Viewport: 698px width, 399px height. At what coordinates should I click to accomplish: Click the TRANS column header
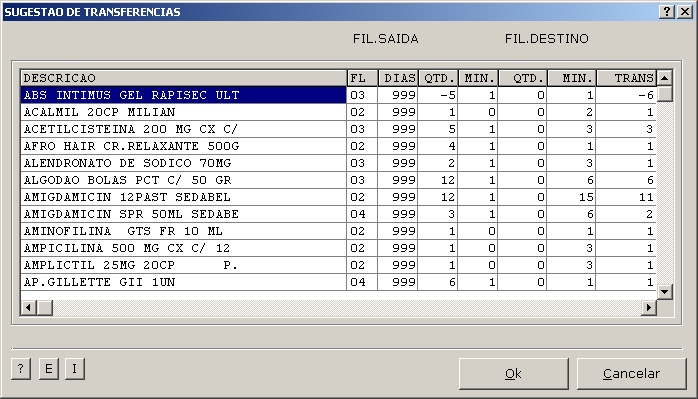point(625,78)
